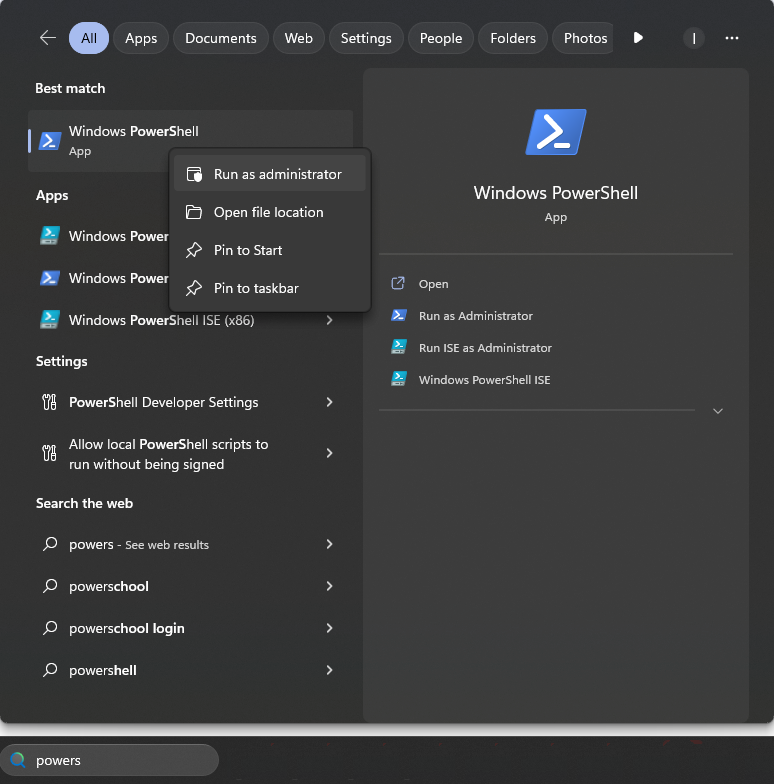Expand chevron for Allow local PowerShell scripts
The width and height of the screenshot is (774, 784).
coord(329,453)
